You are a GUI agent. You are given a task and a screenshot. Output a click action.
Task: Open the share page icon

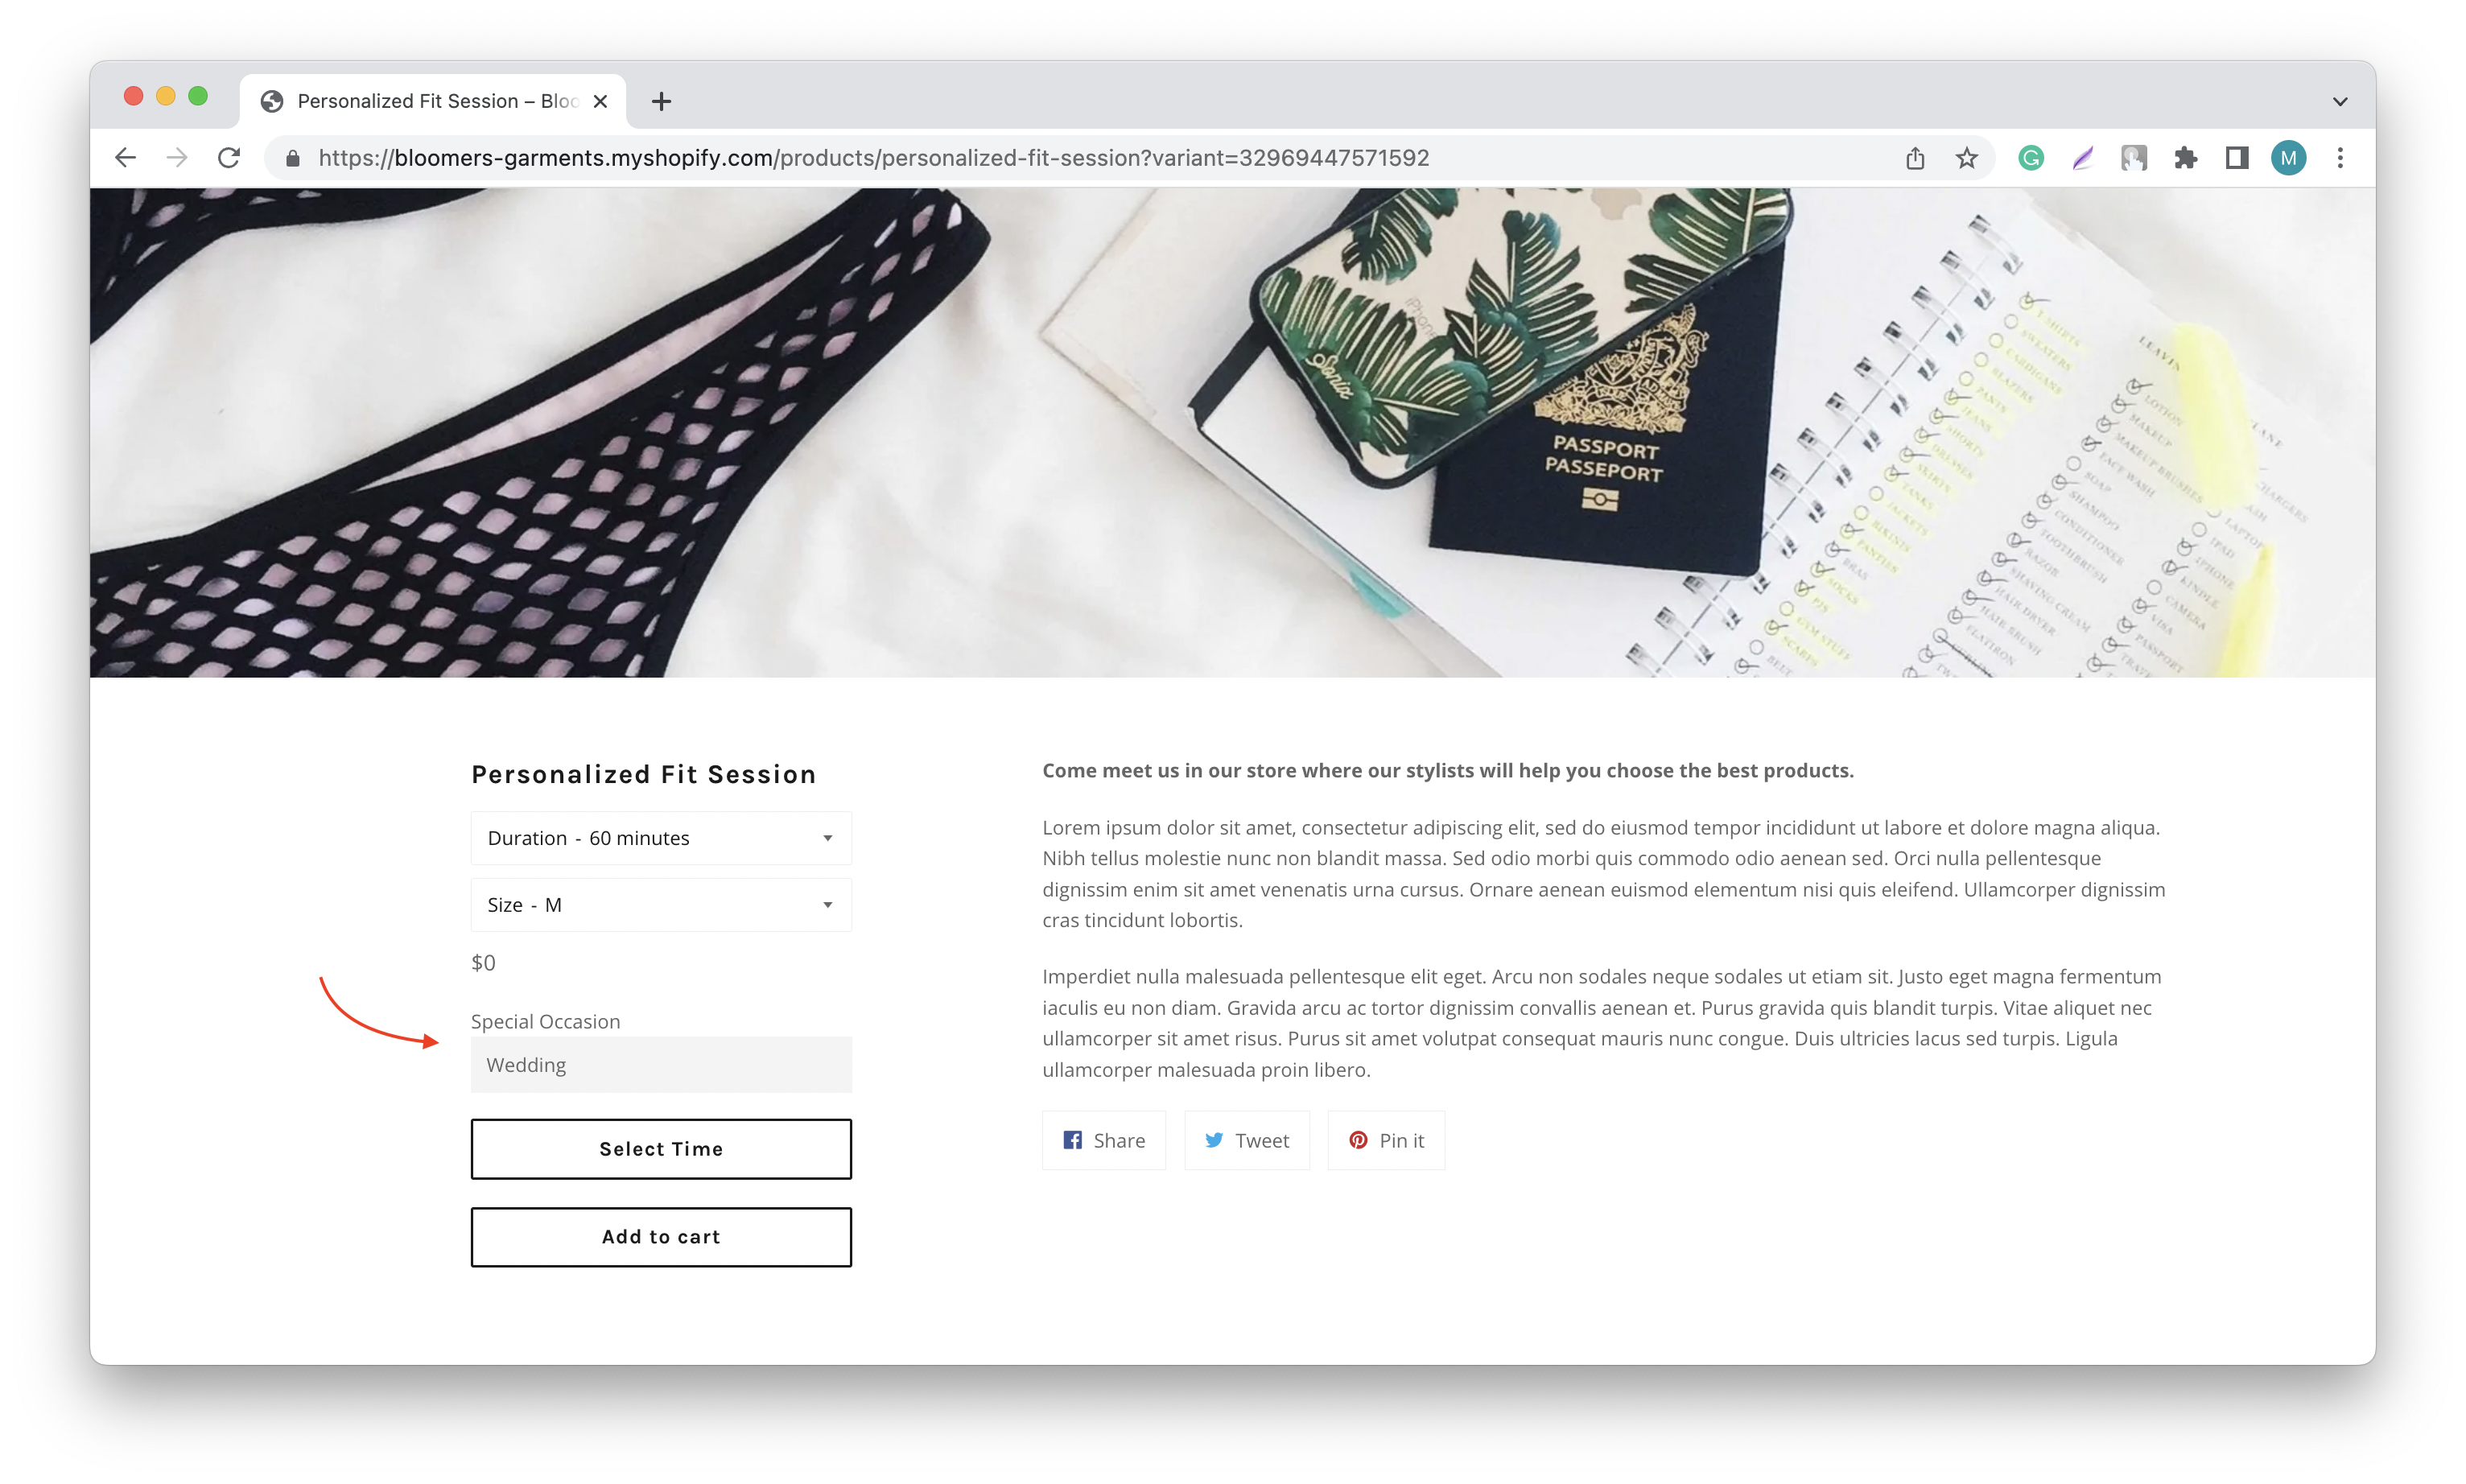[x=1914, y=158]
